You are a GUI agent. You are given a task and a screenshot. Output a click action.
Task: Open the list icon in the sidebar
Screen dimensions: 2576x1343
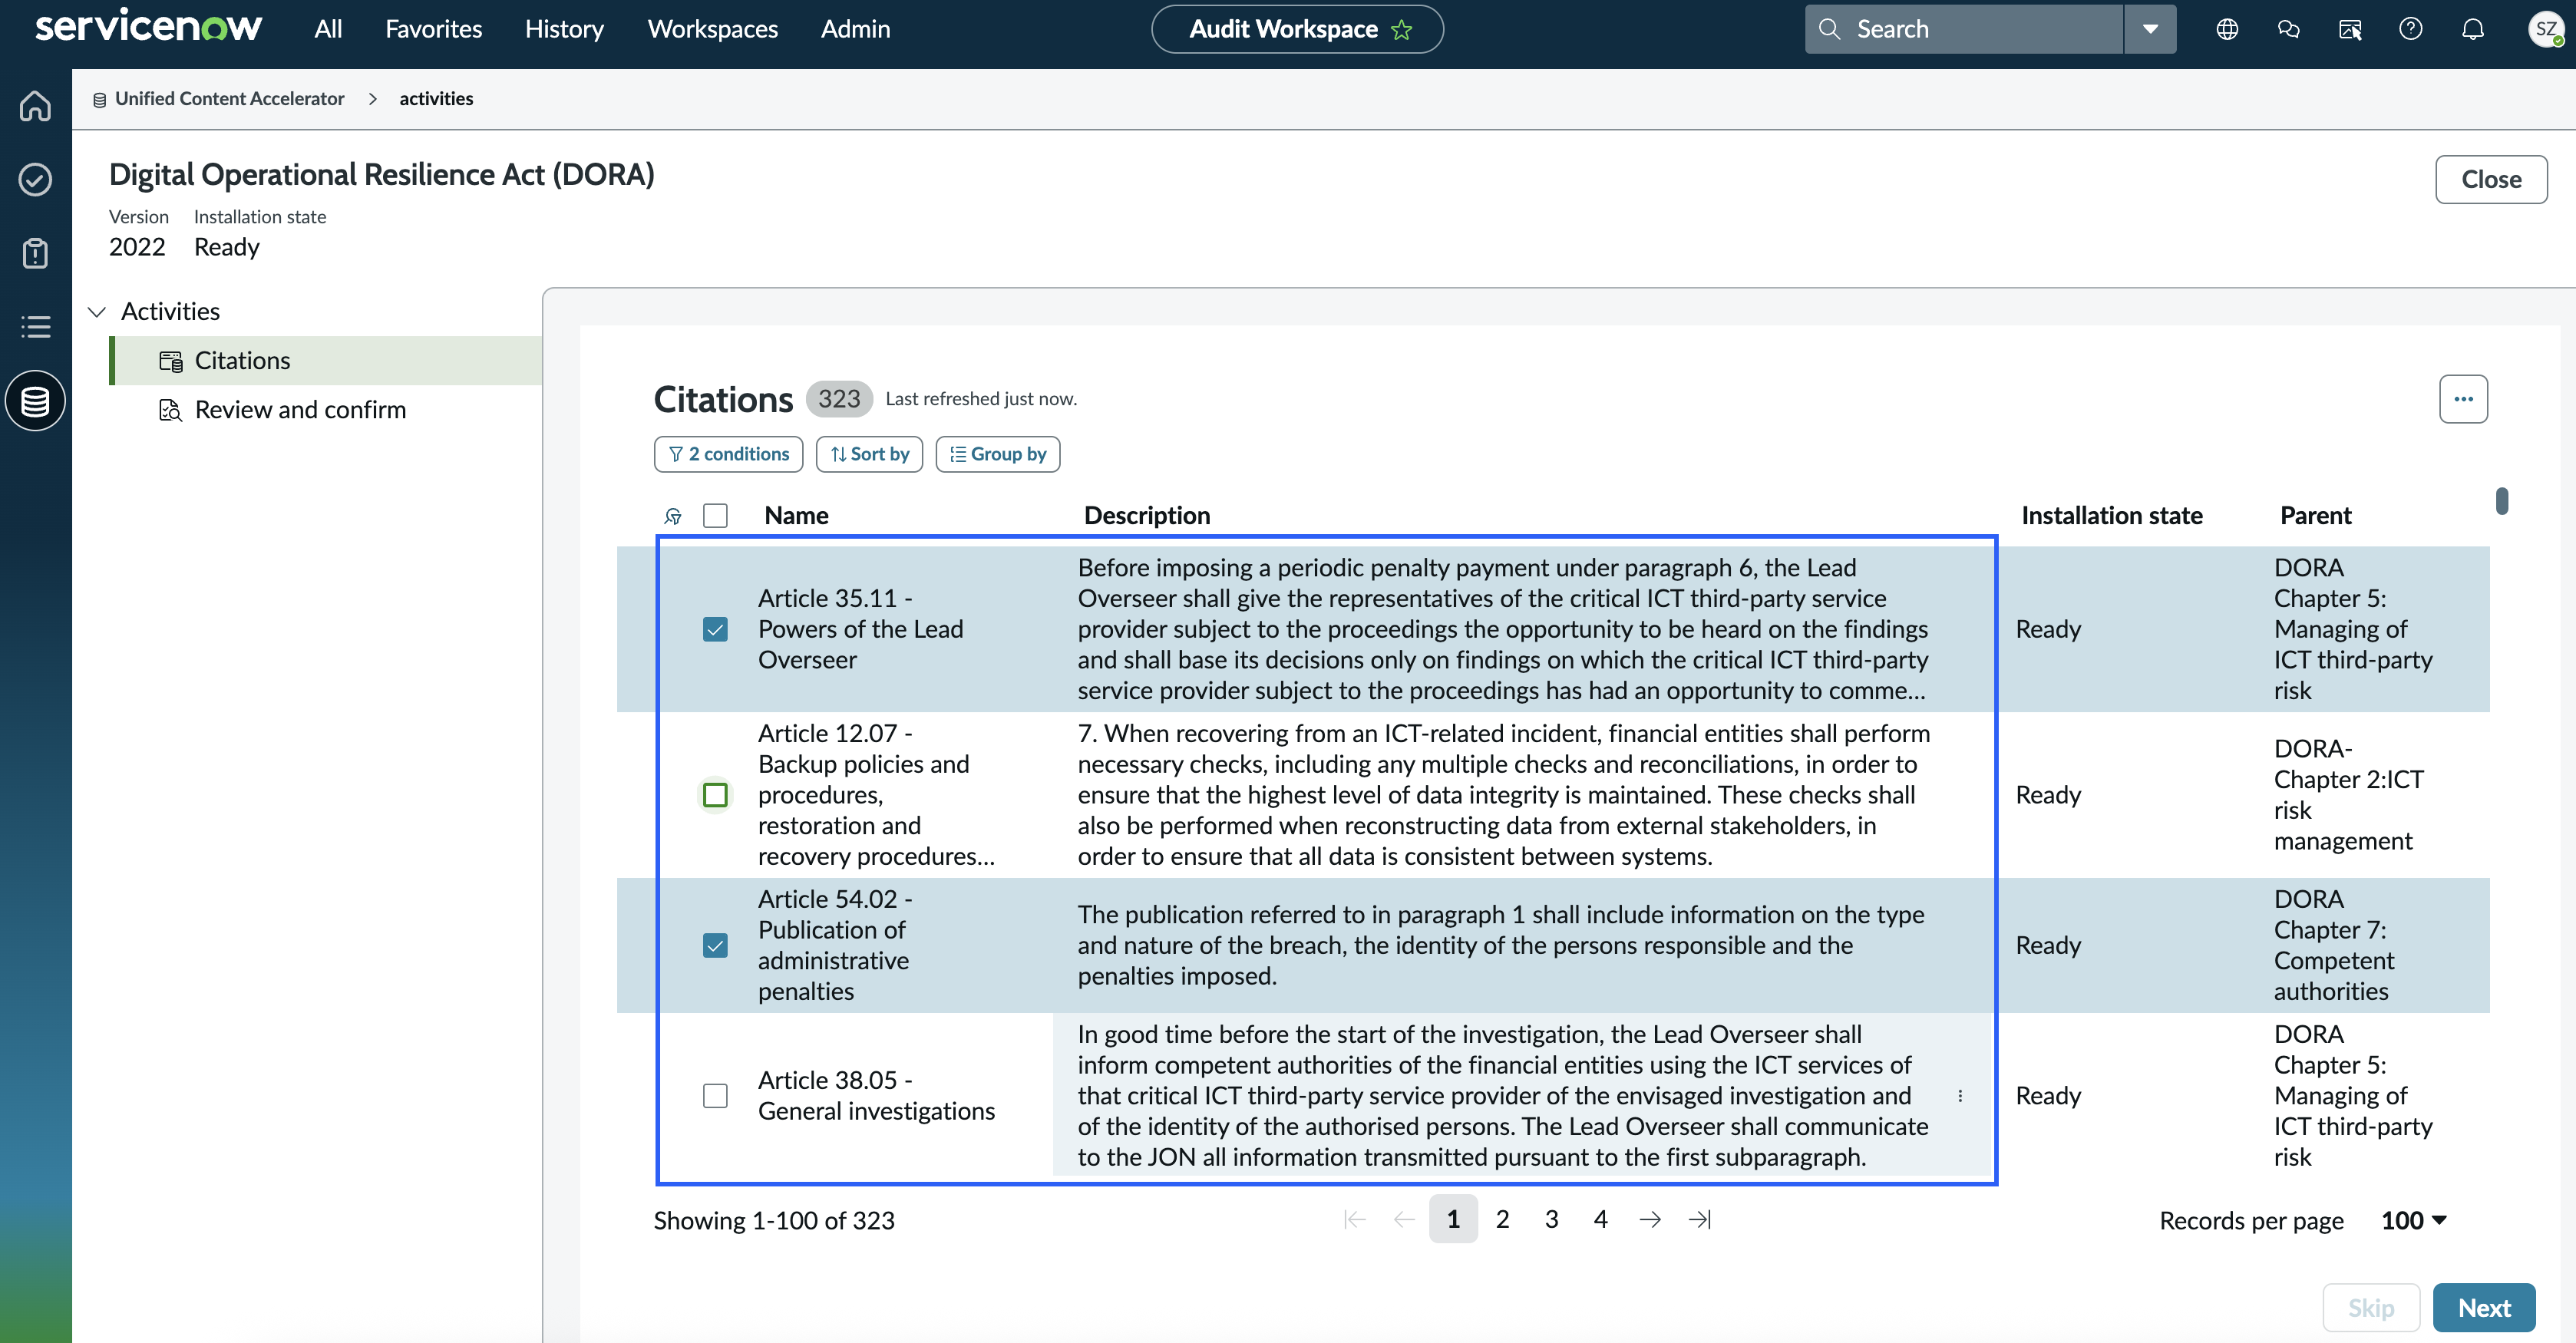click(35, 326)
